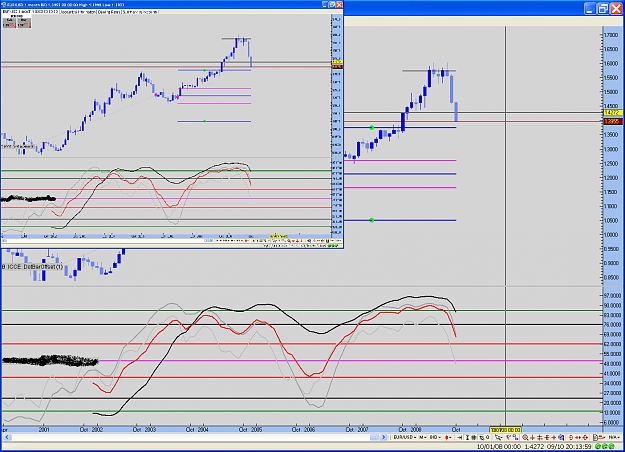The height and width of the screenshot is (452, 625).
Task: Click the 09/10 20:13:59 clock in status bar
Action: [569, 446]
